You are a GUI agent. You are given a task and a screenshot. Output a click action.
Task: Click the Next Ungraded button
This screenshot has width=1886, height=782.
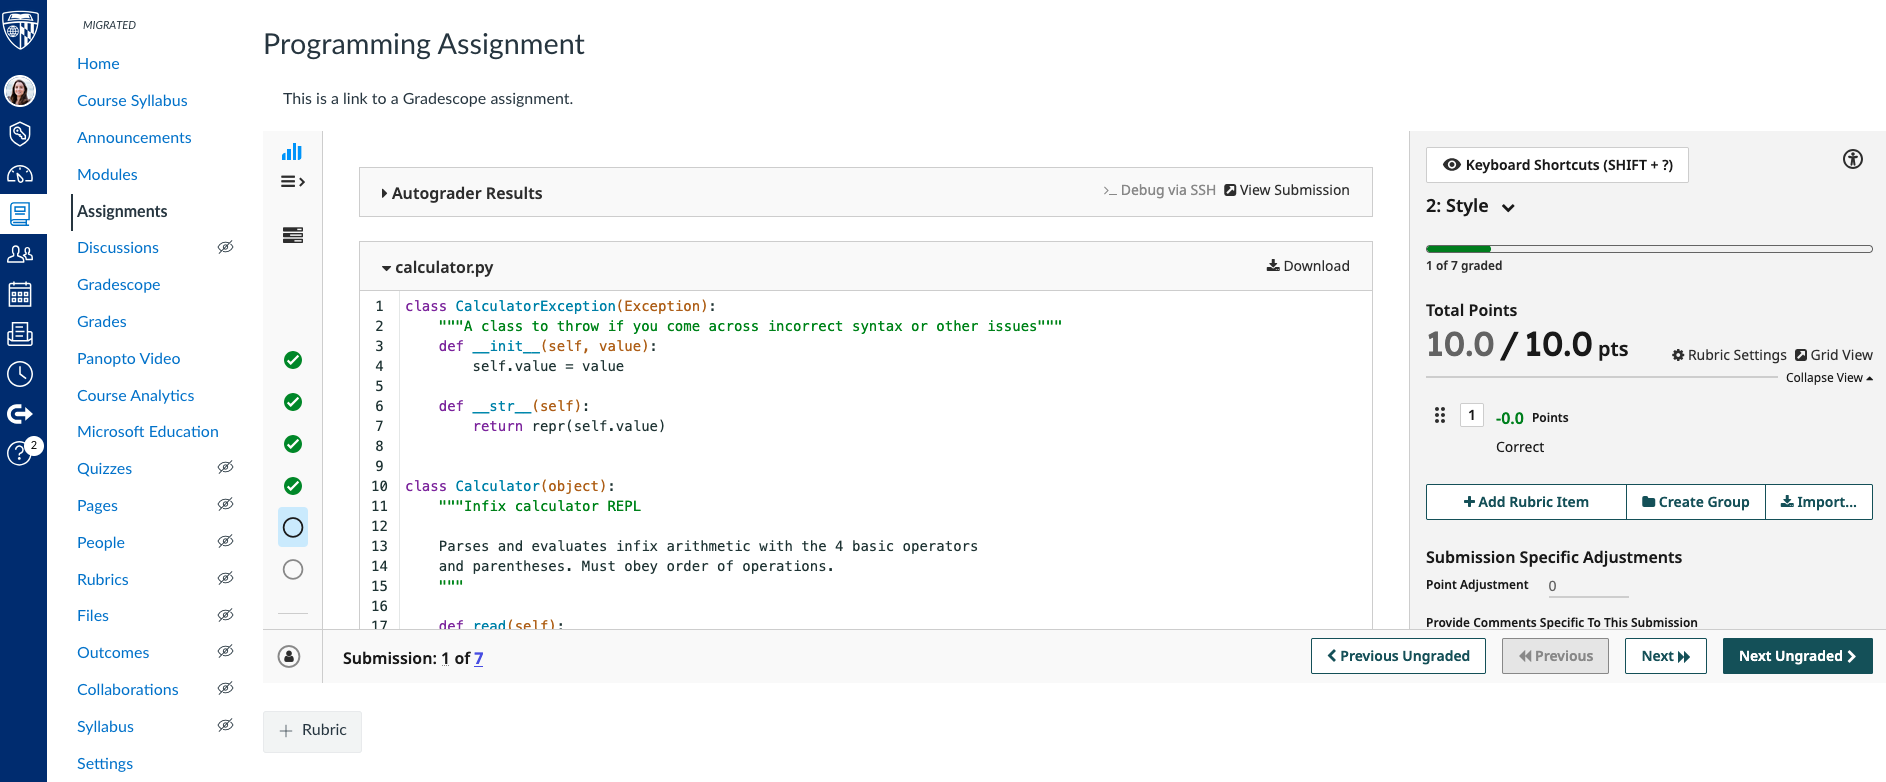1797,656
